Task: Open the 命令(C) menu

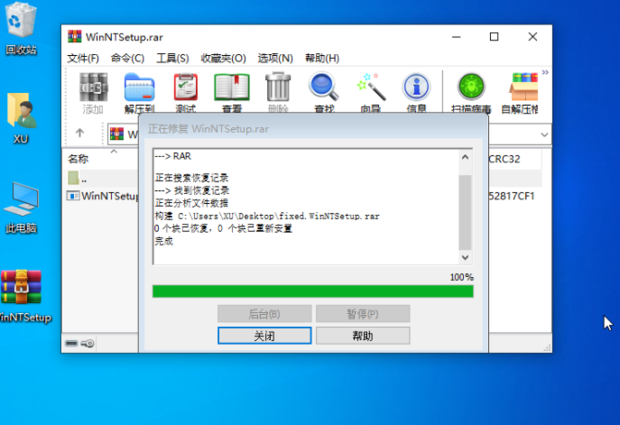Action: tap(127, 58)
